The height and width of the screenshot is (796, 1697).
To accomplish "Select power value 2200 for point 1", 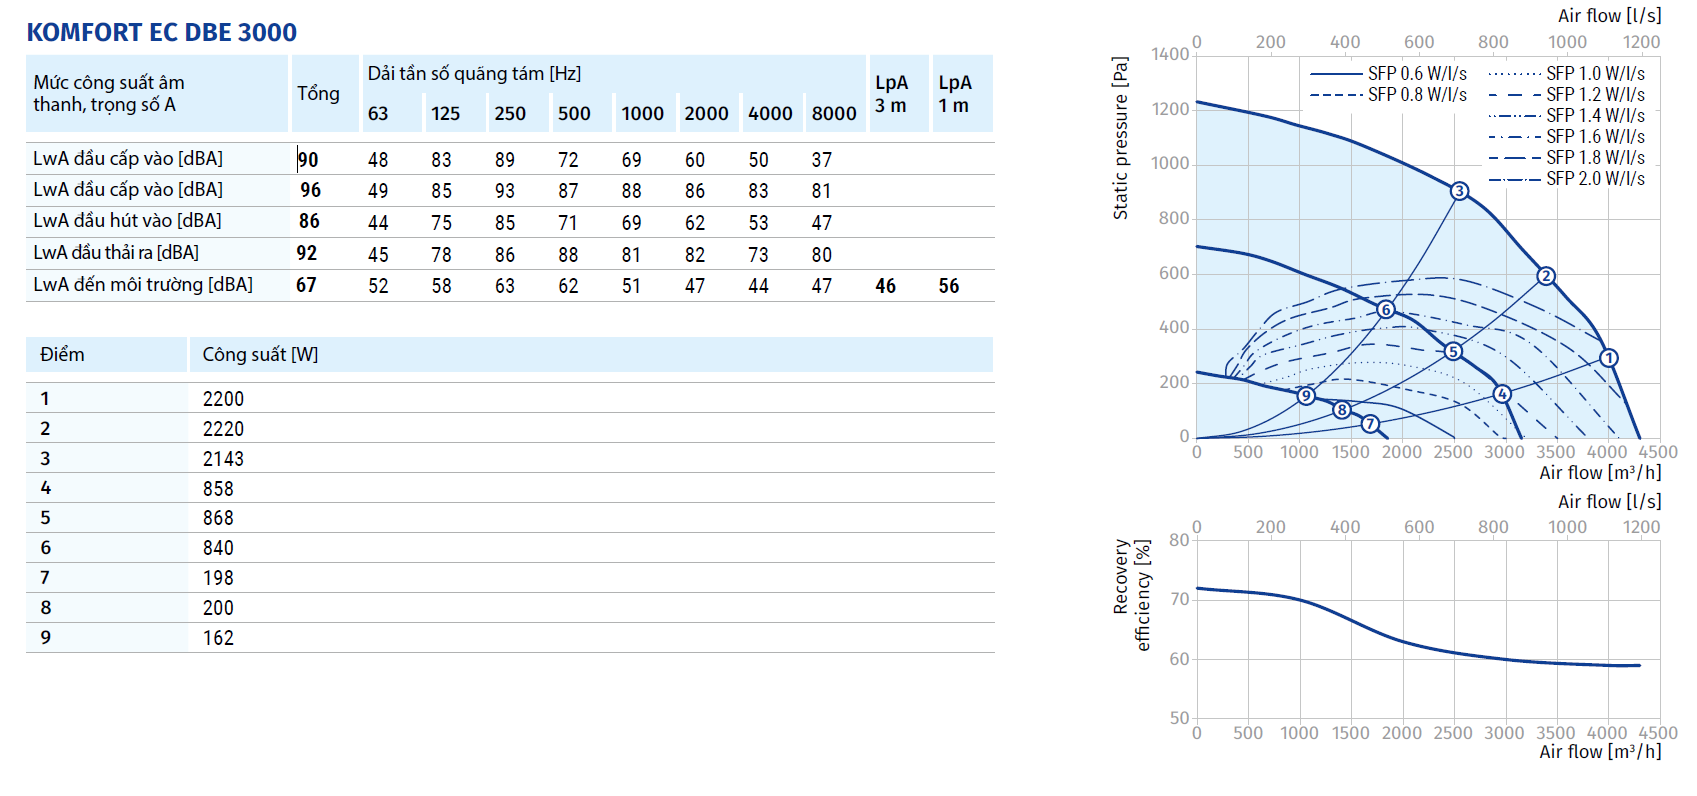I will coord(223,399).
